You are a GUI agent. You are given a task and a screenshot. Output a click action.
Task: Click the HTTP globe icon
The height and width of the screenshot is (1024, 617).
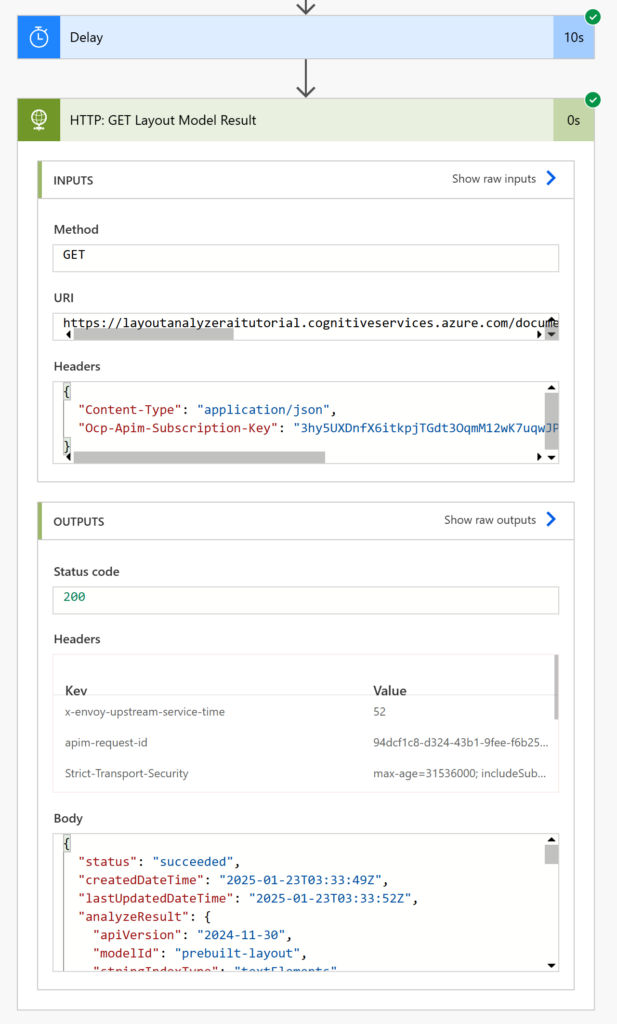point(39,120)
